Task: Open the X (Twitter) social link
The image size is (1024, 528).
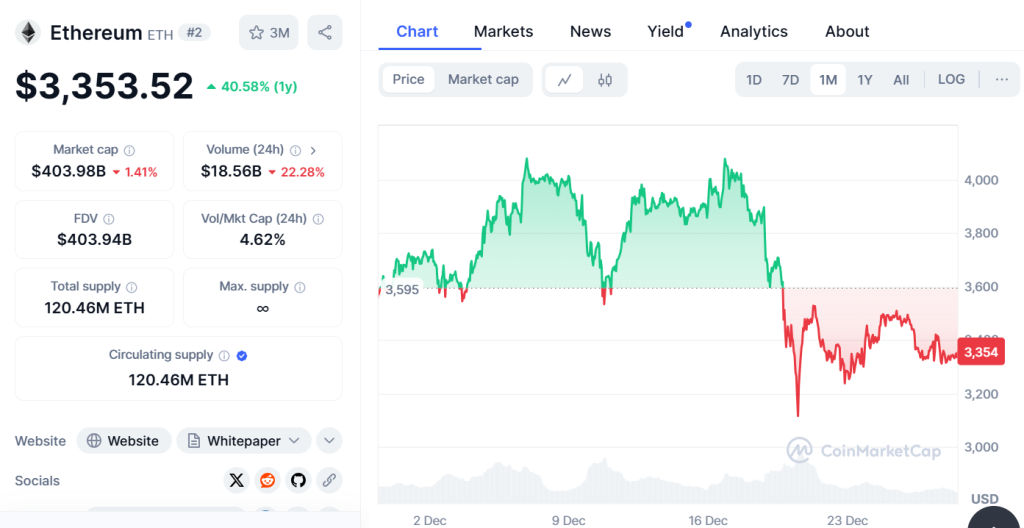Action: coord(236,481)
